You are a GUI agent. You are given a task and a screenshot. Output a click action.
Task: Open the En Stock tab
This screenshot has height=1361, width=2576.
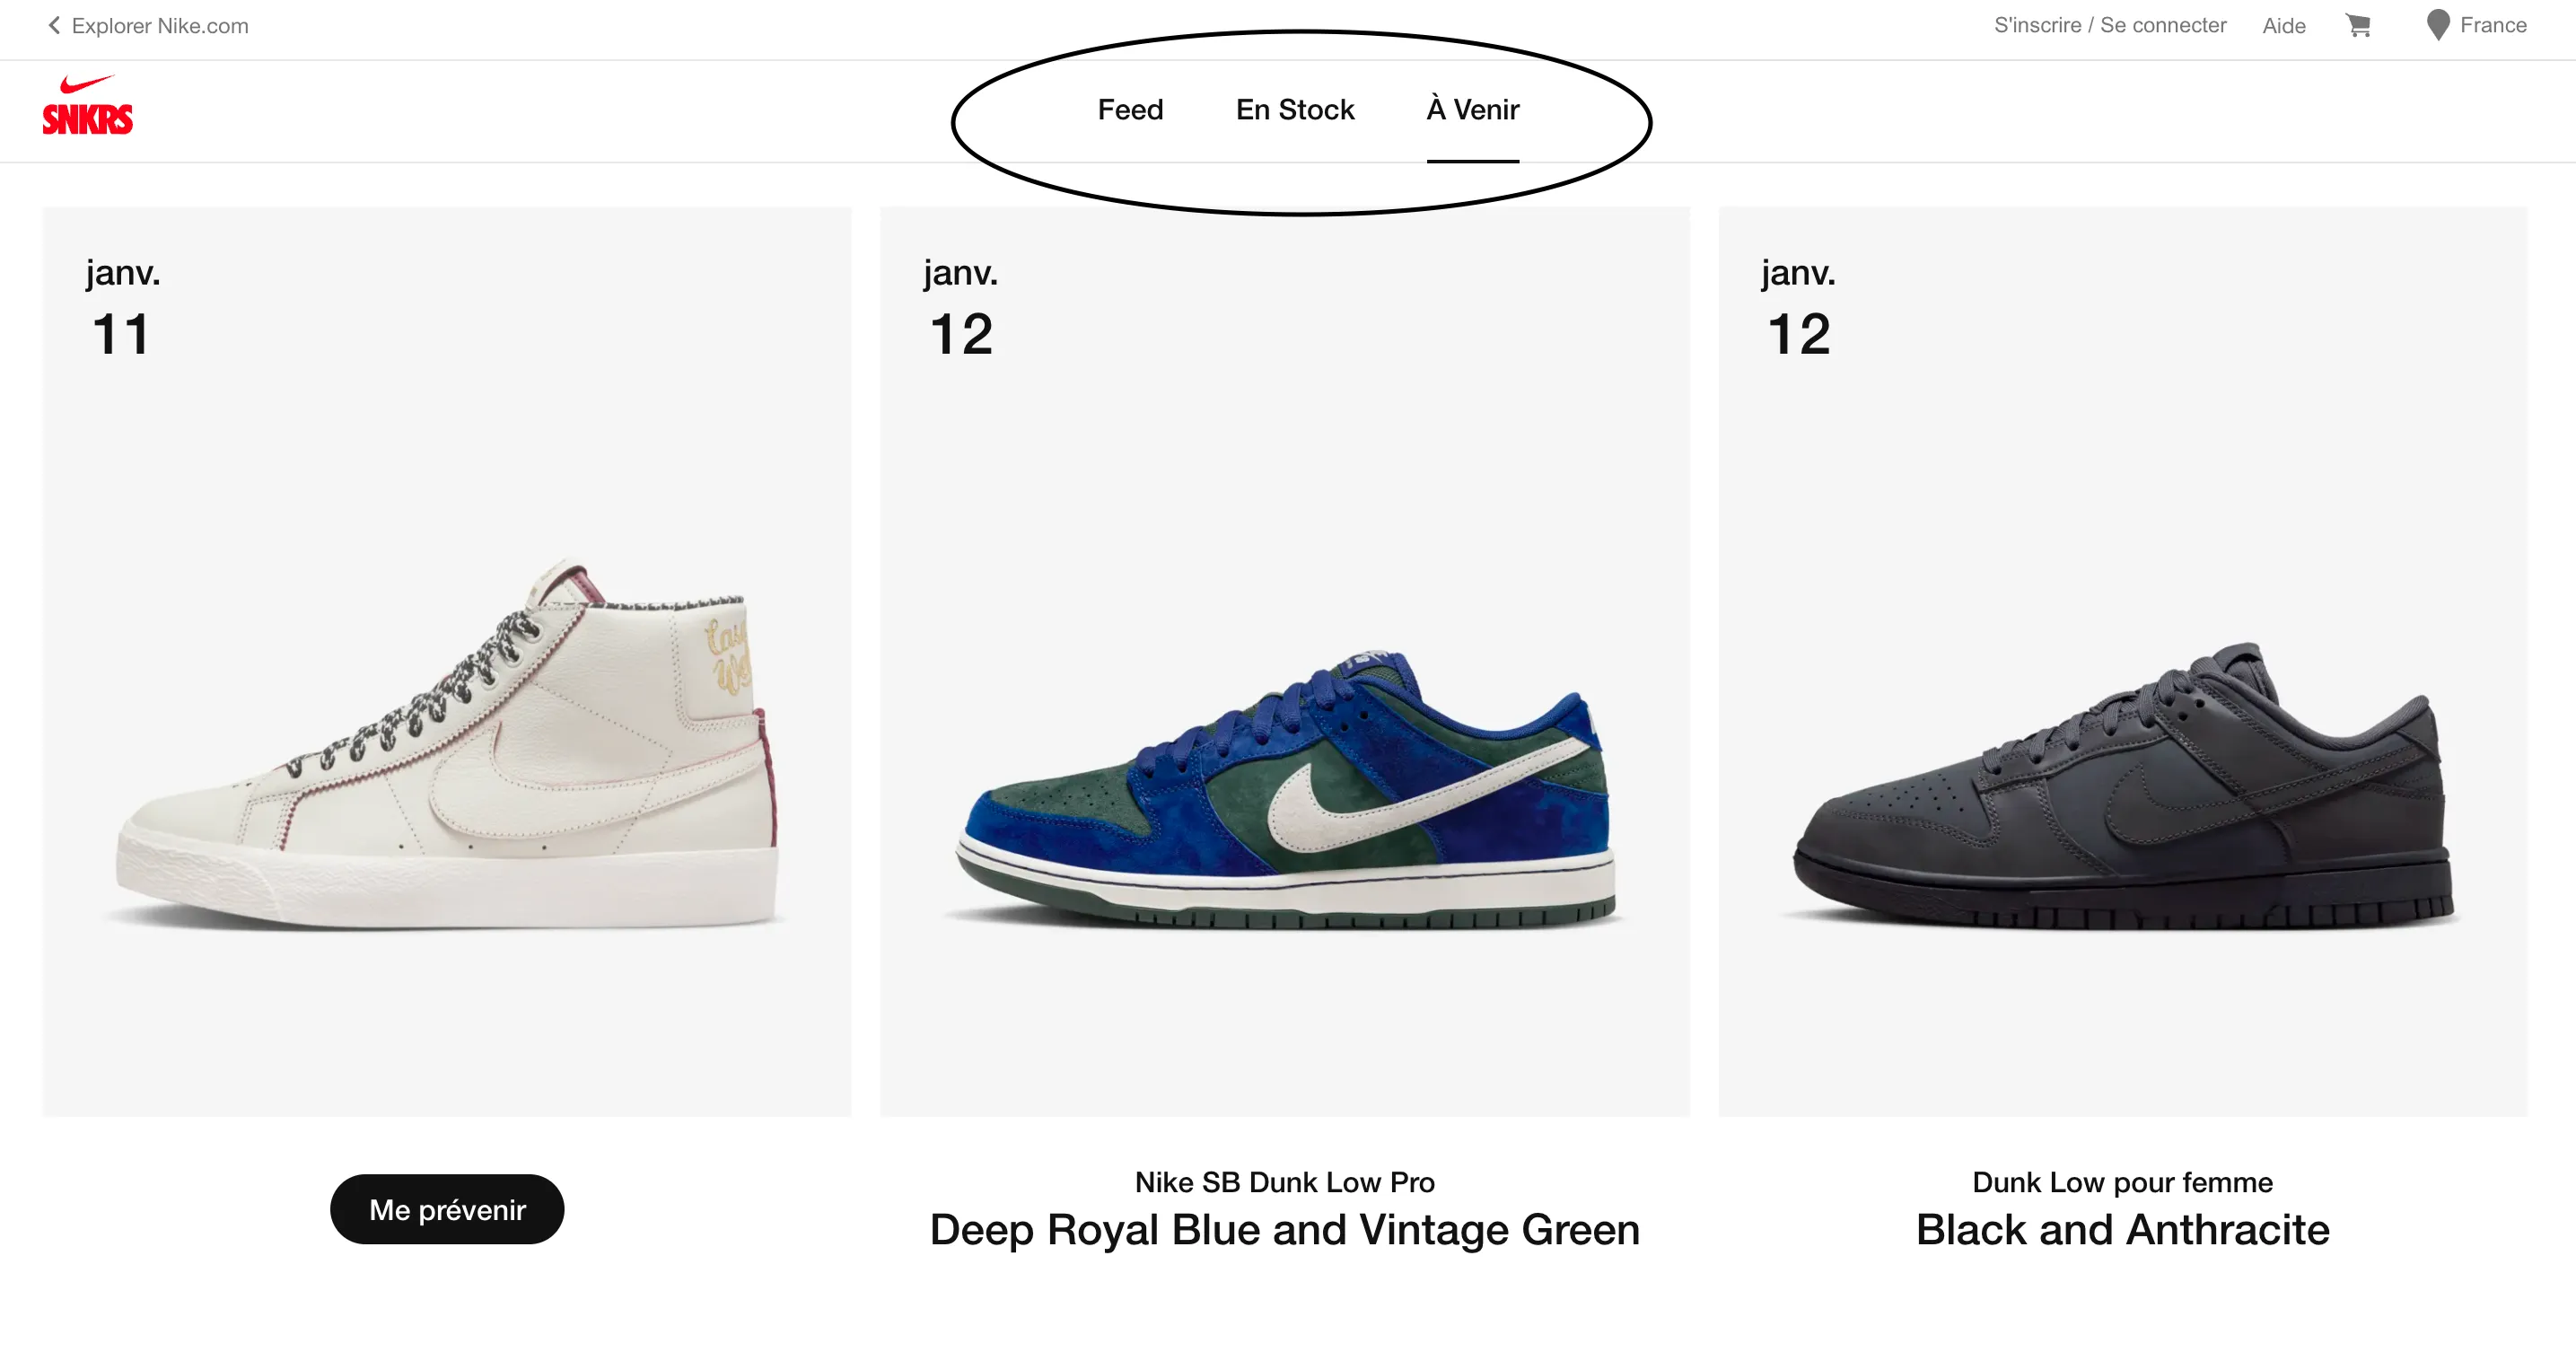click(x=1294, y=110)
